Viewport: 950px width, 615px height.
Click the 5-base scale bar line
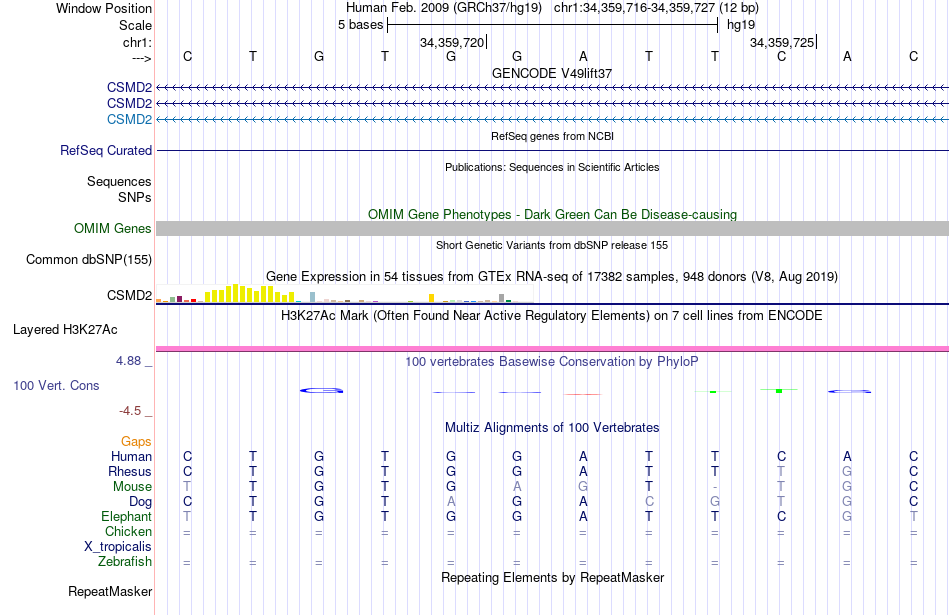(553, 25)
